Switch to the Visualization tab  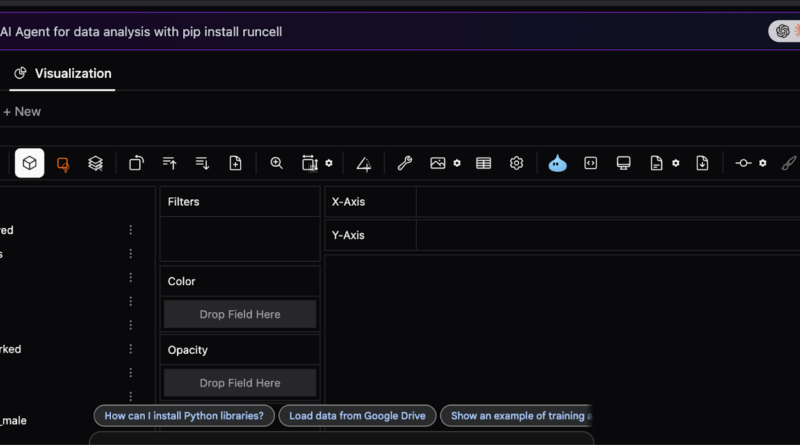click(62, 73)
